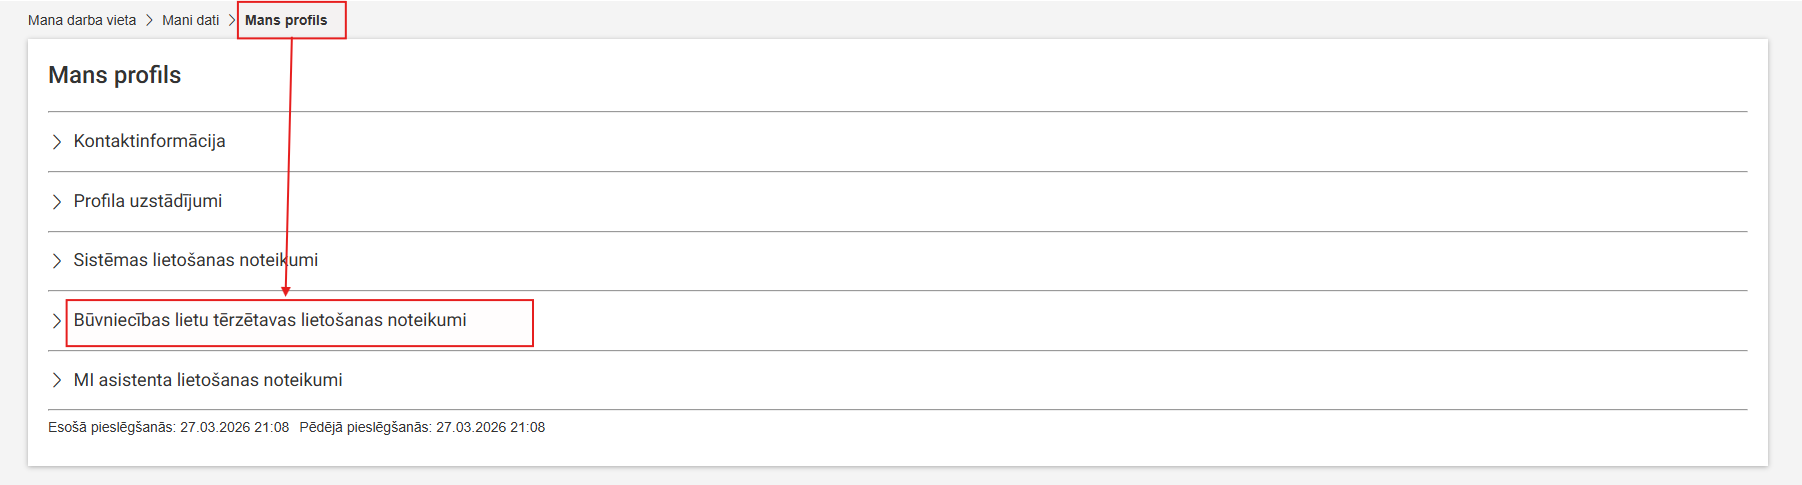The image size is (1802, 485).
Task: Click chevron beside Sistēmas lietošanas noteikumi
Action: [x=57, y=261]
